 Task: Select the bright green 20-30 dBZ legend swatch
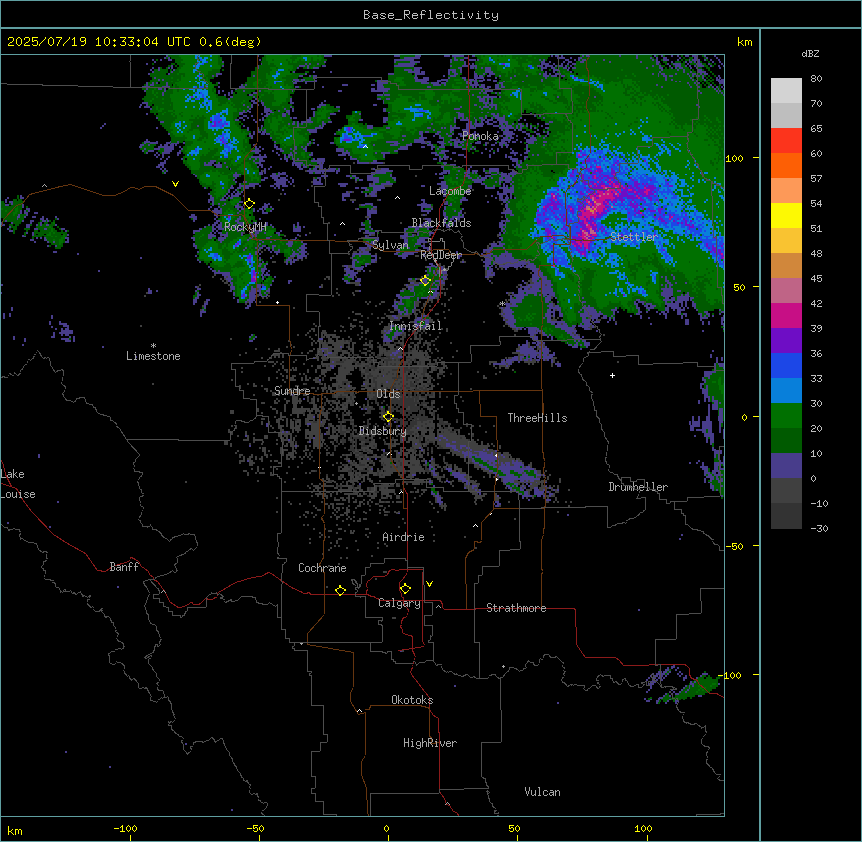point(786,416)
